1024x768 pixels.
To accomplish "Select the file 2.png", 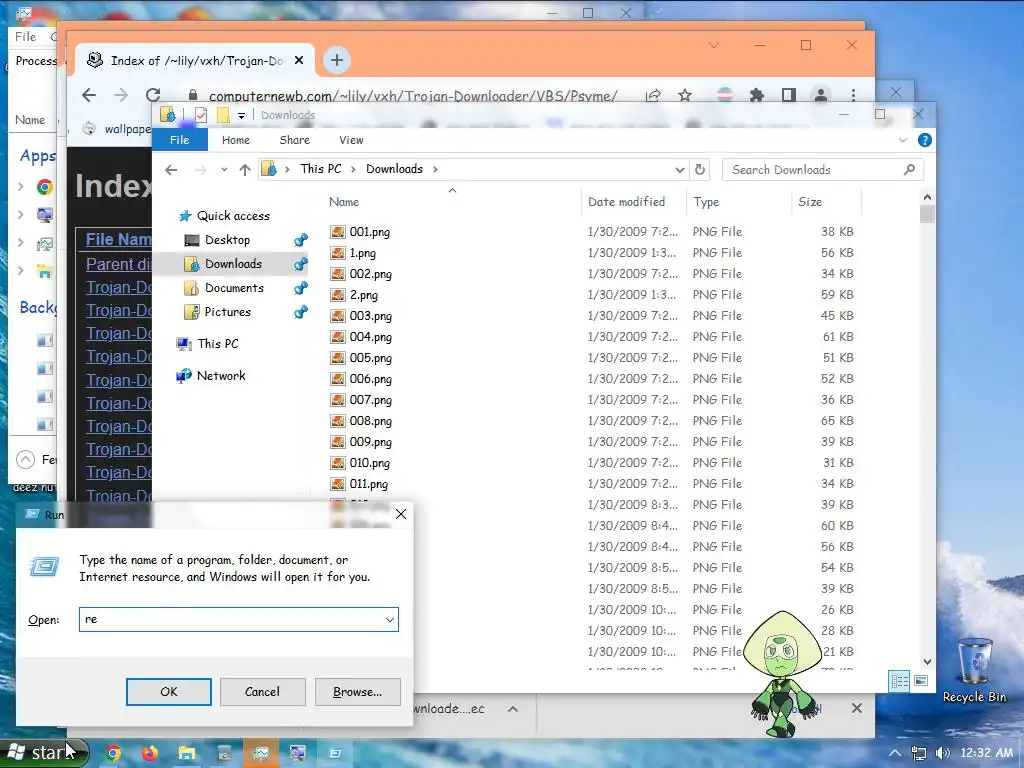I will point(363,295).
